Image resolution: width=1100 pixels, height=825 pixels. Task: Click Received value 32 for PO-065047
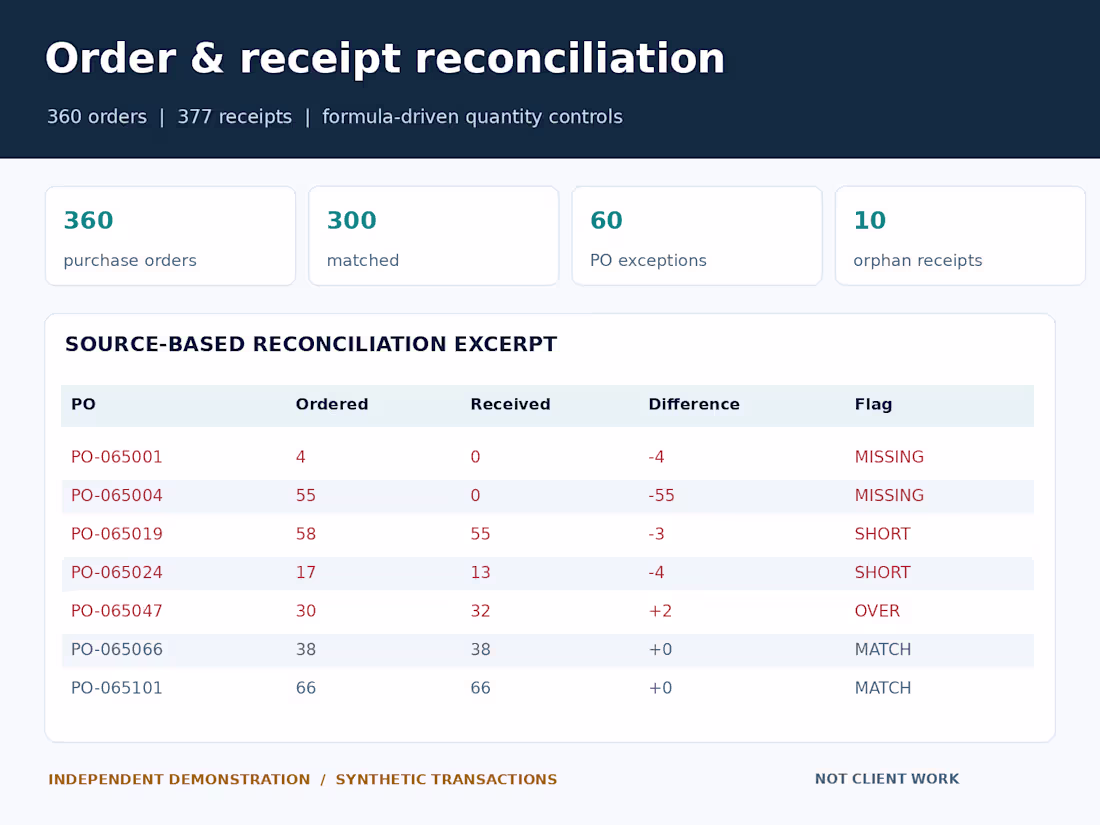[x=481, y=611]
